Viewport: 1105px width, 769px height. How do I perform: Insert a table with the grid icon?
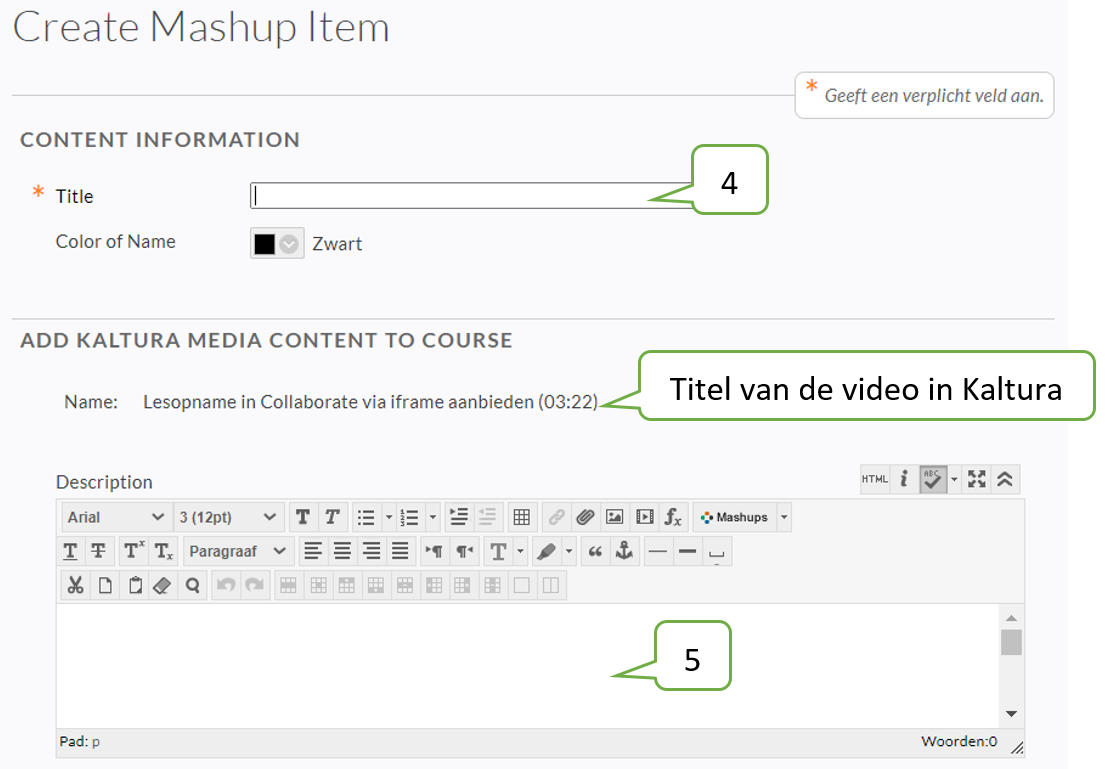[521, 517]
